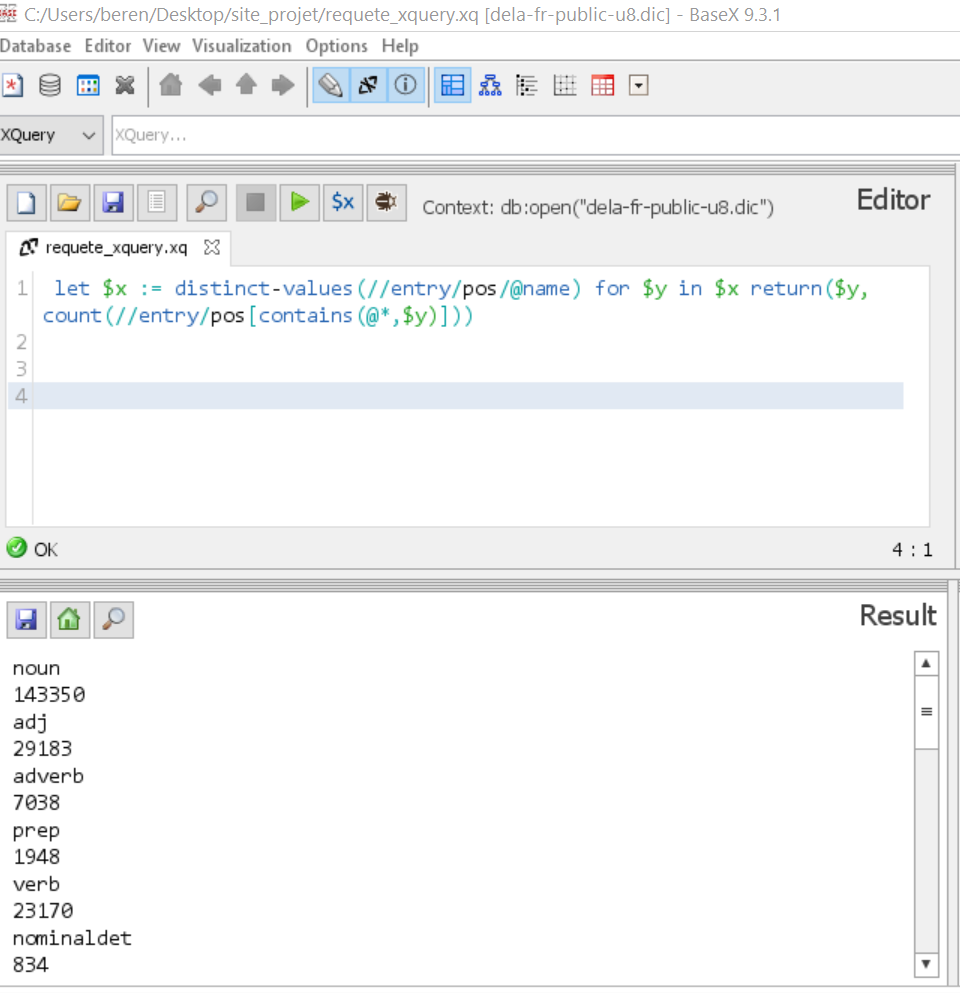Click the "prep" result line
960x993 pixels.
(x=37, y=831)
